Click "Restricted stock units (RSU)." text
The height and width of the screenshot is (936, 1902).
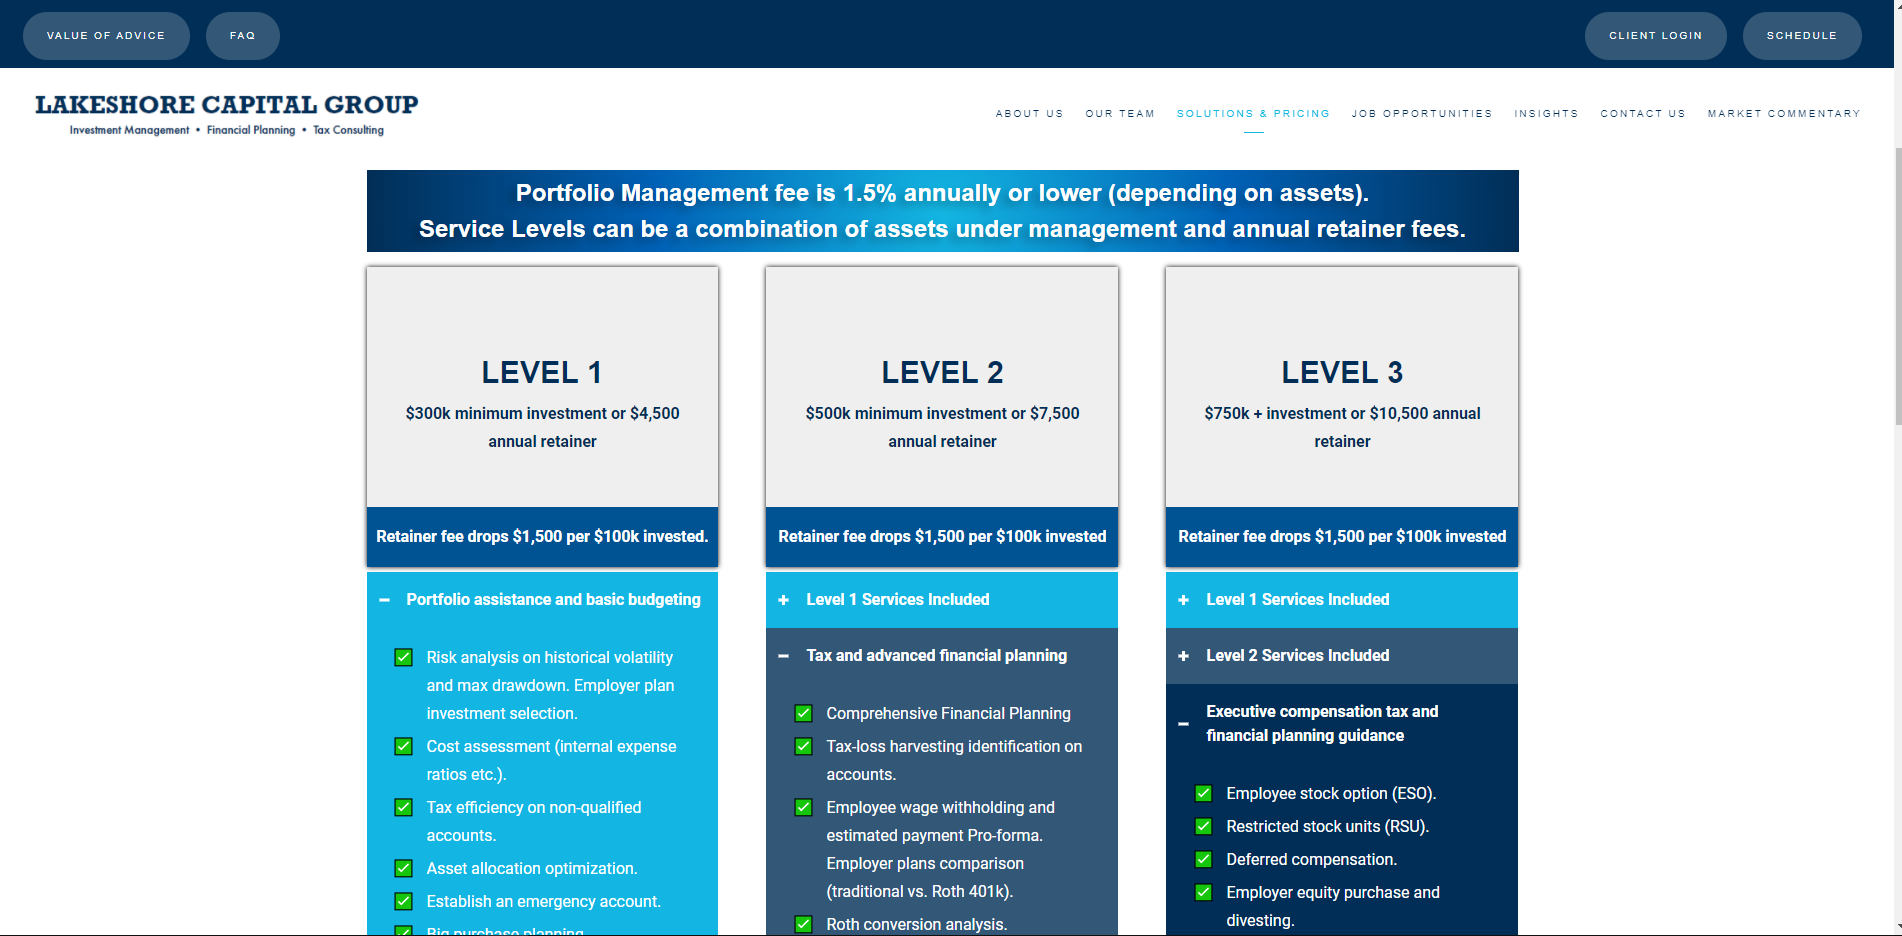pyautogui.click(x=1328, y=826)
